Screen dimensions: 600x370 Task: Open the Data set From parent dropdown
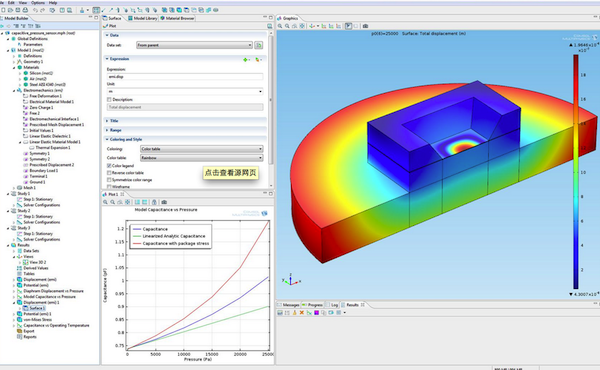(x=194, y=45)
